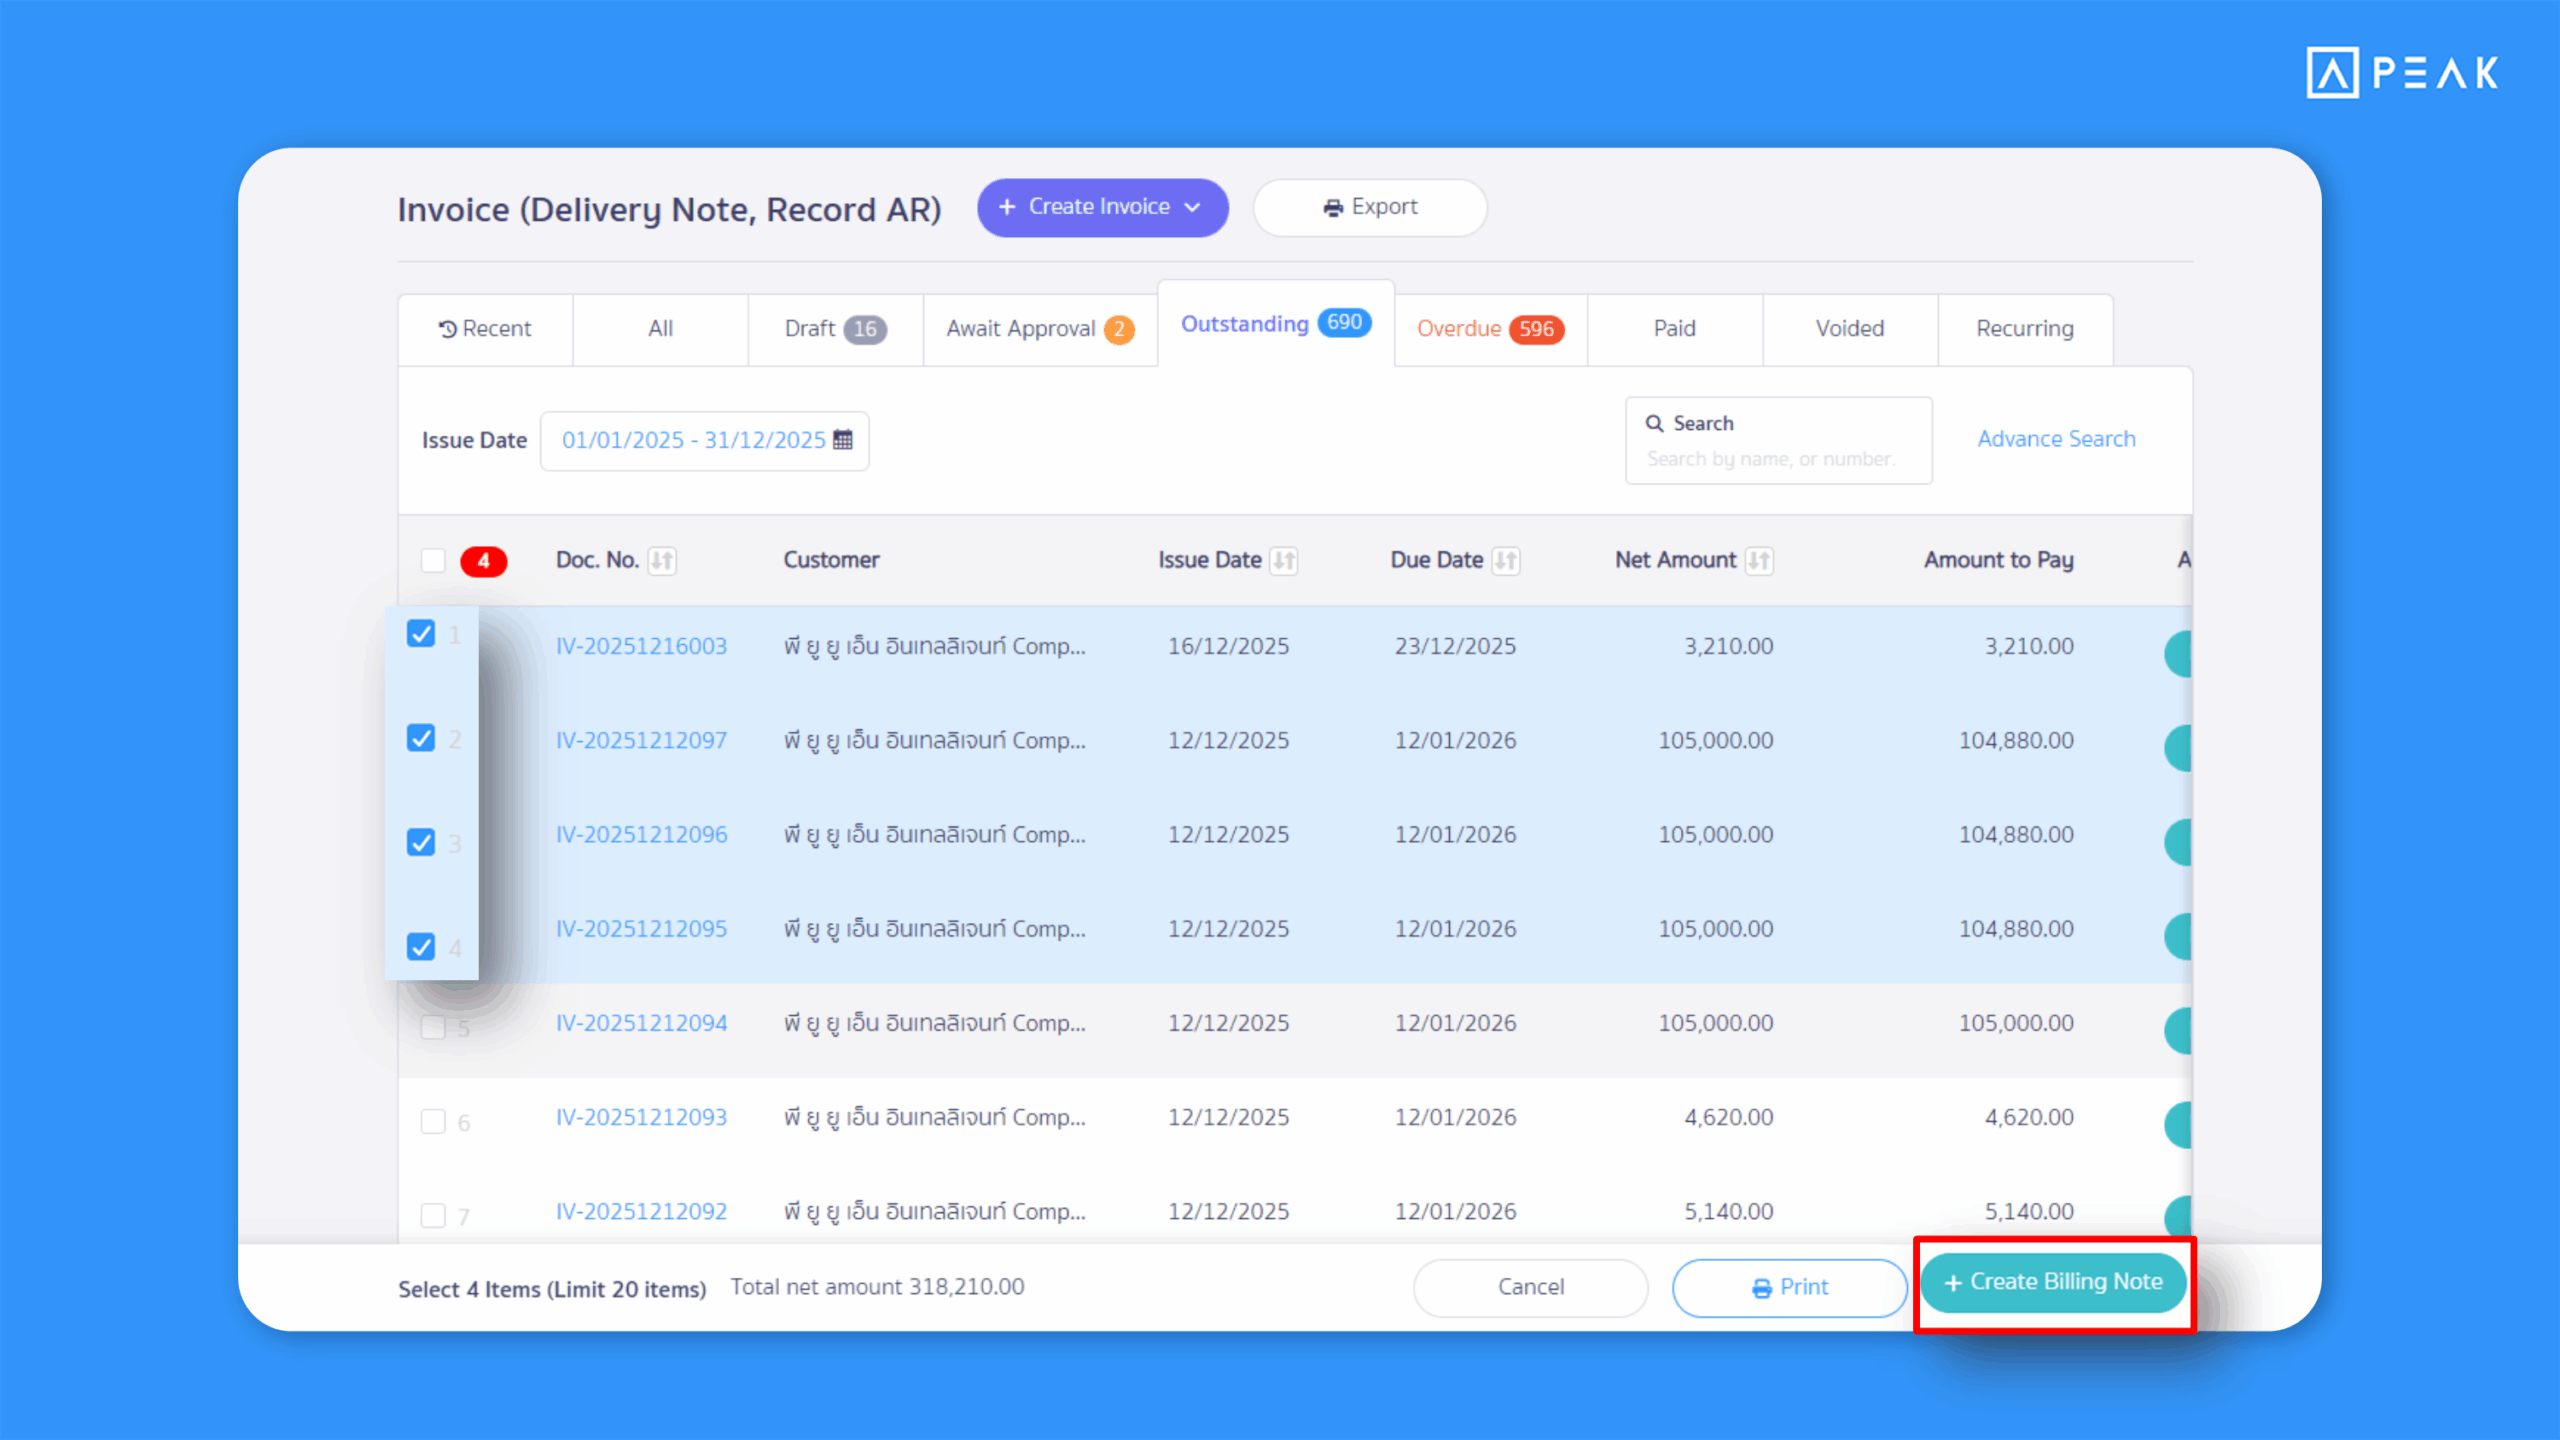
Task: Expand Advance Search options
Action: pos(2055,438)
